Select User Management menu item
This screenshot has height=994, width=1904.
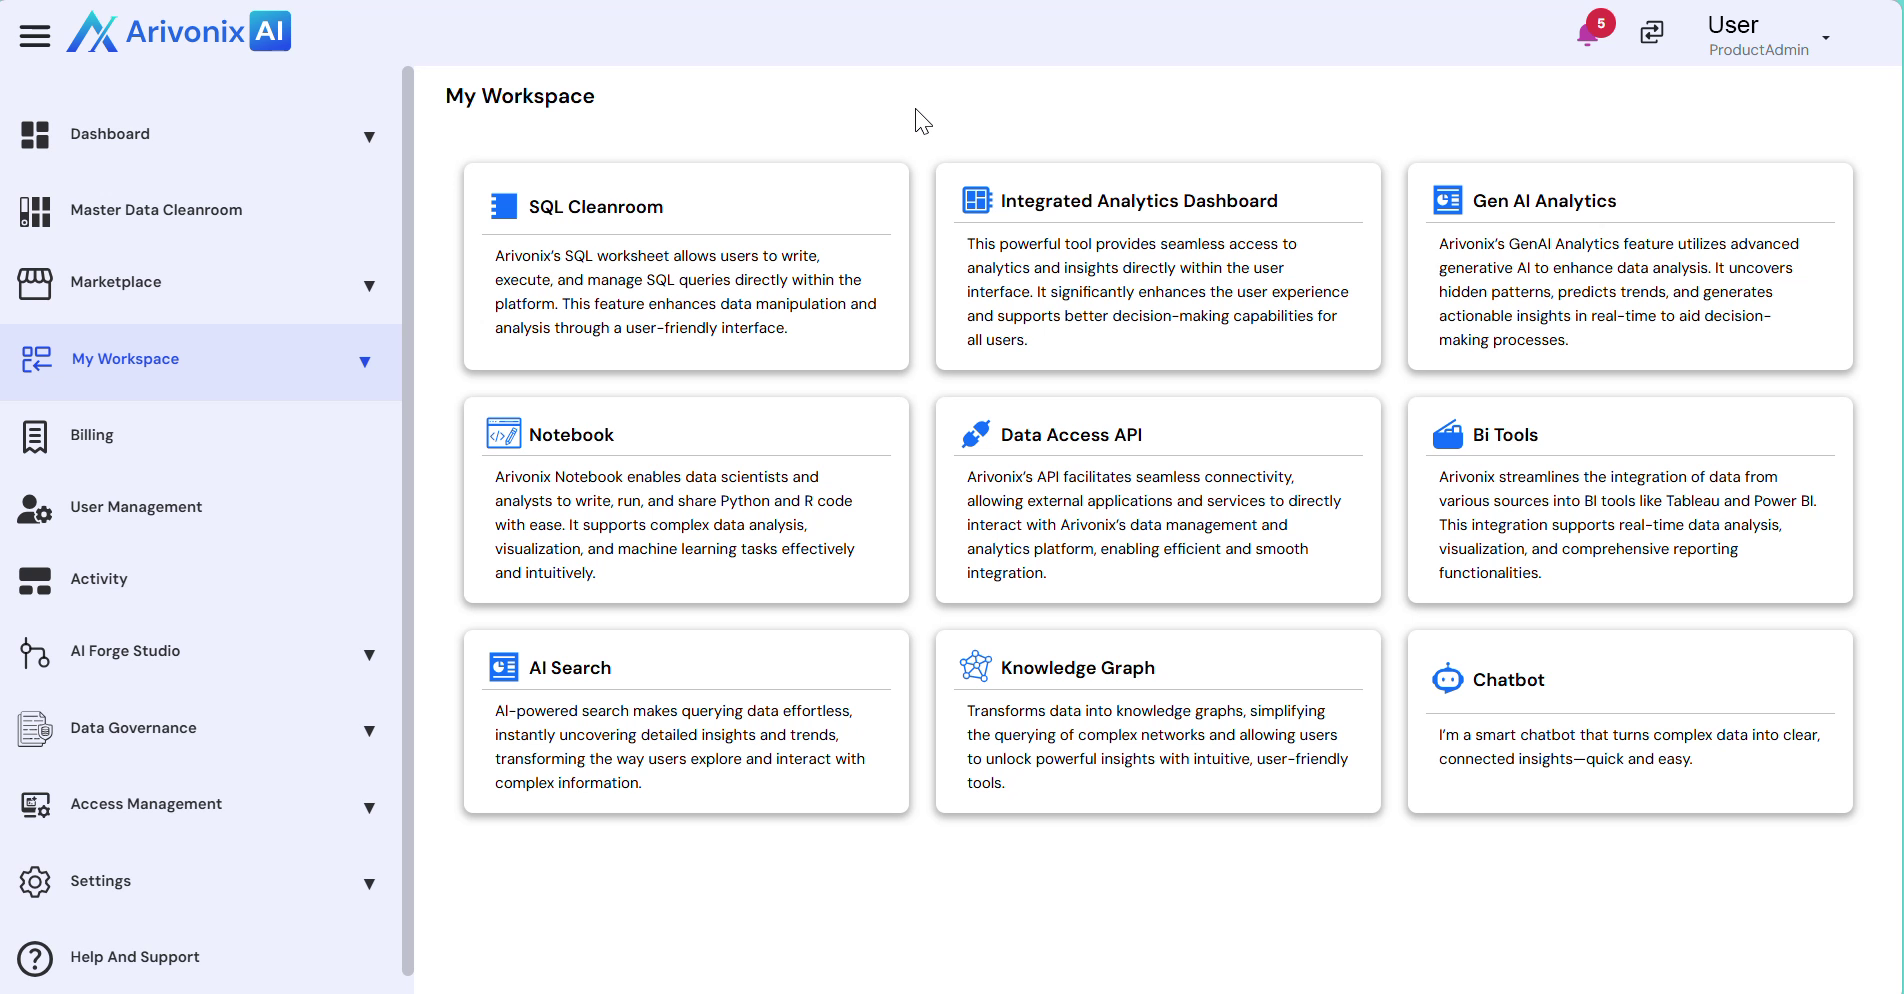point(136,507)
